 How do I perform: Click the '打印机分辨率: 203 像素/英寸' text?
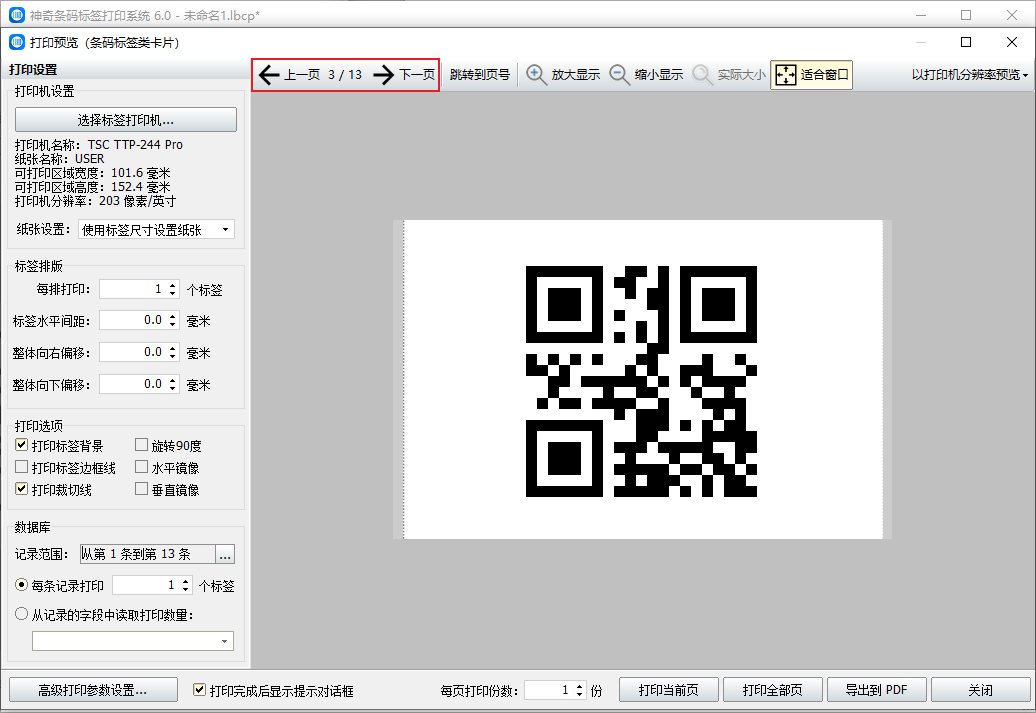pos(95,201)
